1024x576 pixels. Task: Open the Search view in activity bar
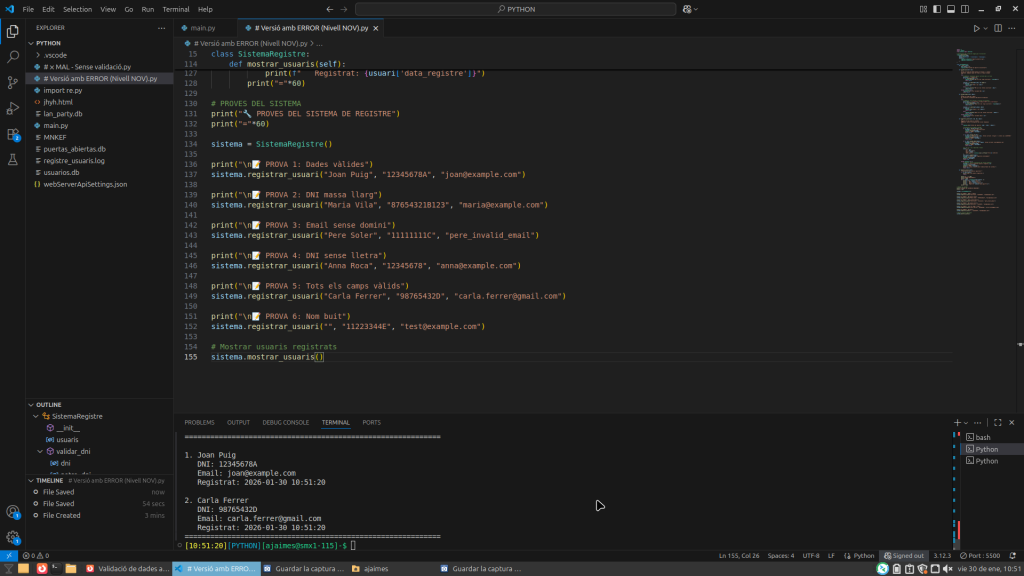13,57
